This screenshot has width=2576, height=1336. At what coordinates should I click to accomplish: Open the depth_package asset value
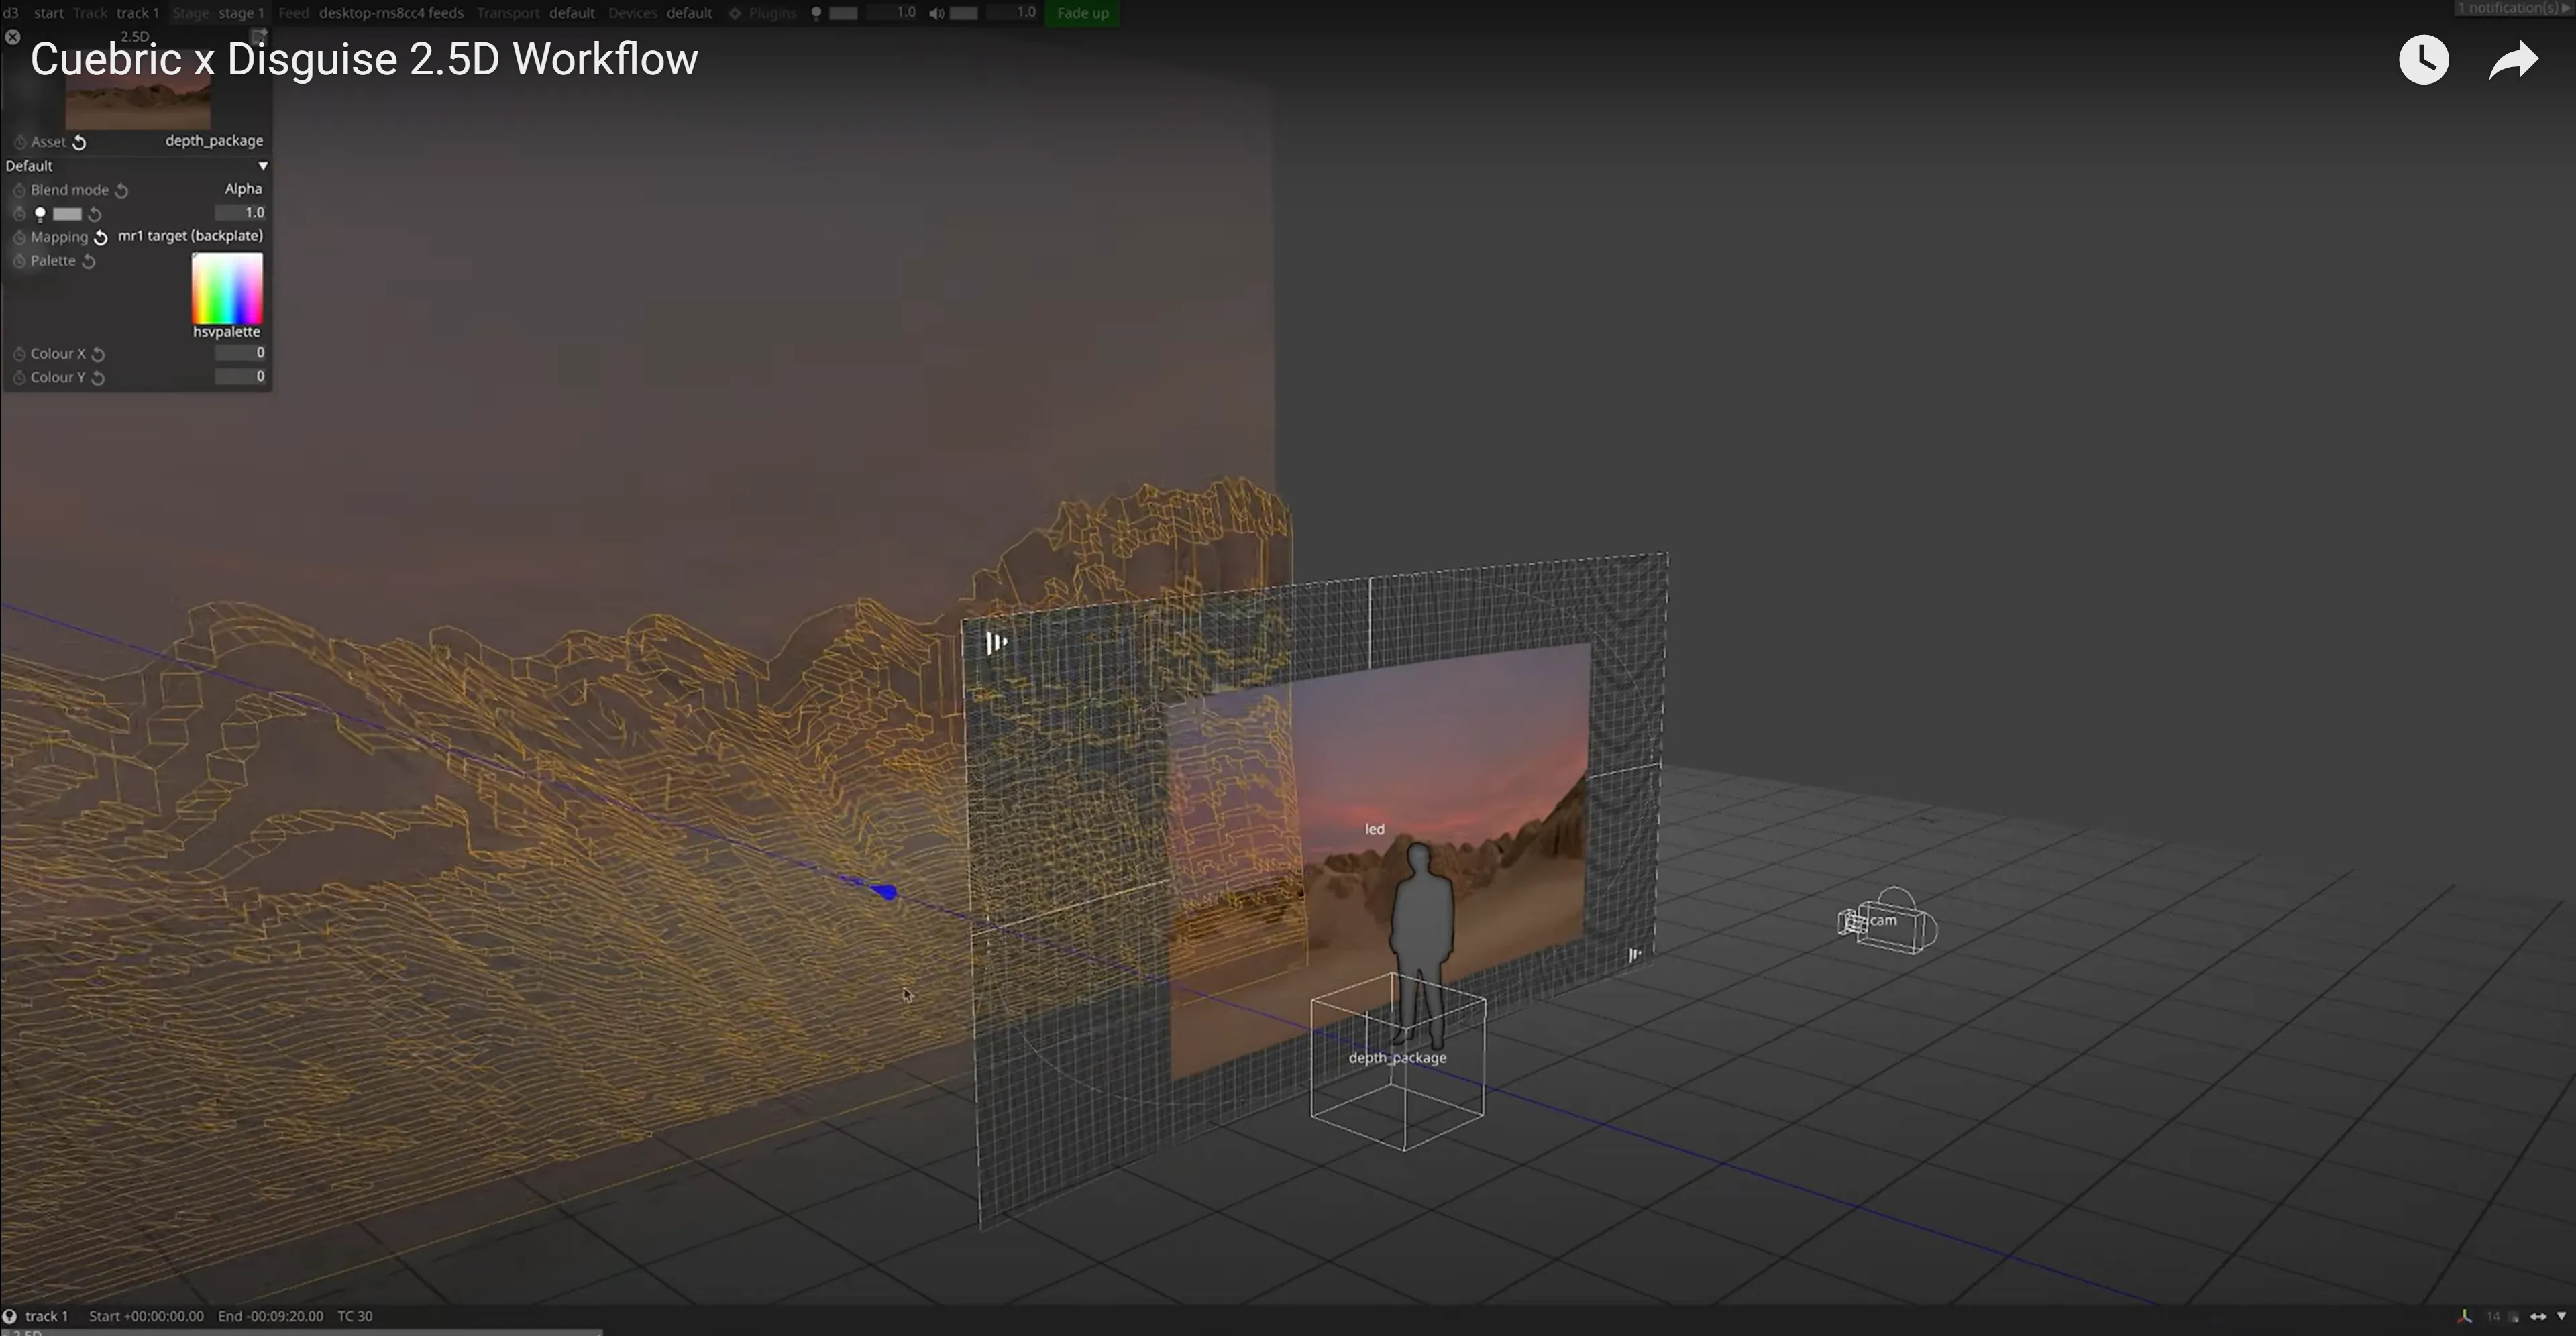pyautogui.click(x=214, y=141)
